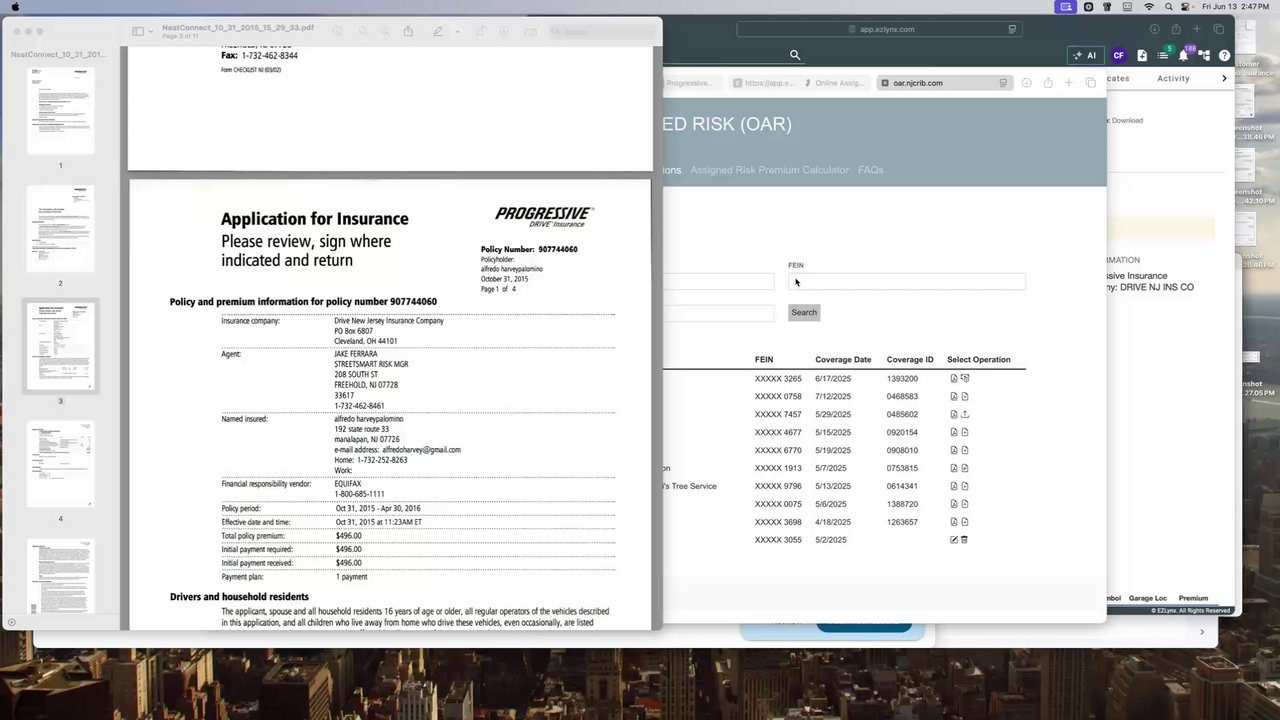
Task: Click the Coverage ID column header
Action: point(910,360)
